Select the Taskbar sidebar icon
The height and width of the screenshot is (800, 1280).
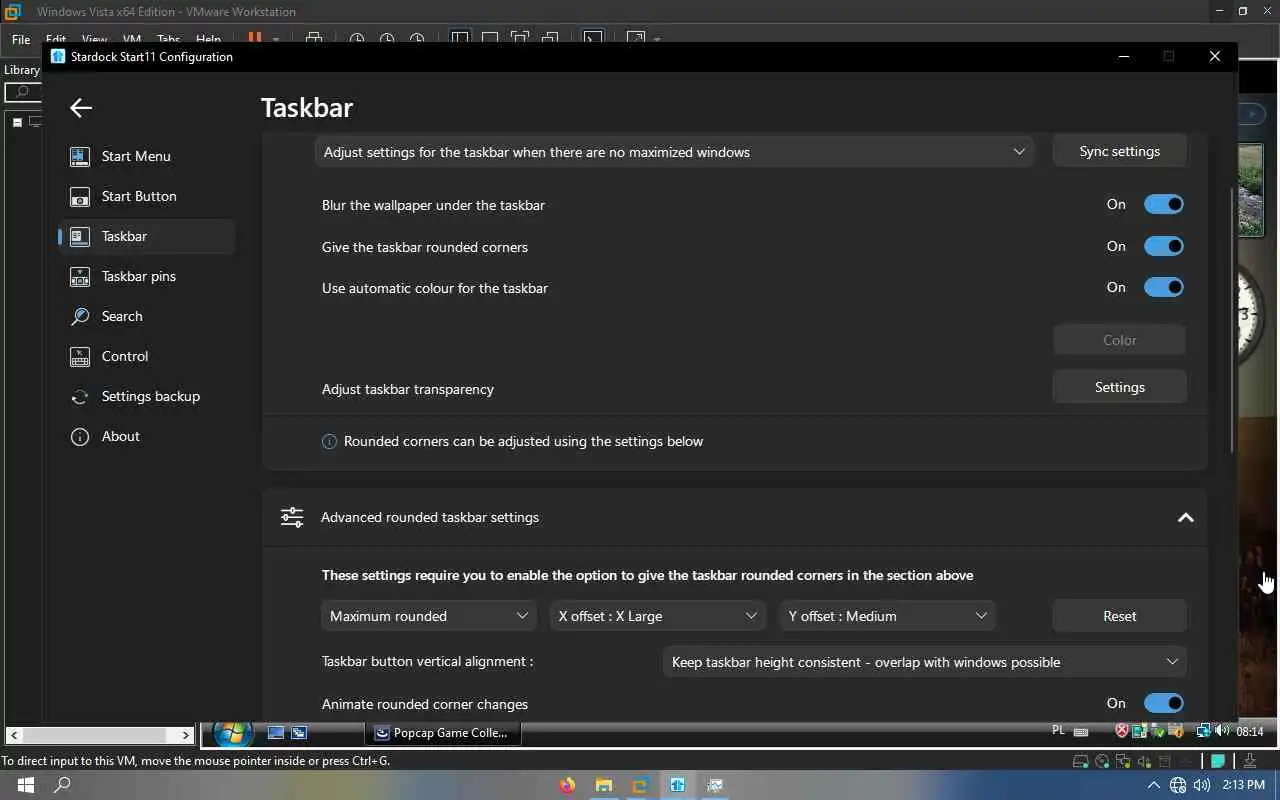[80, 236]
